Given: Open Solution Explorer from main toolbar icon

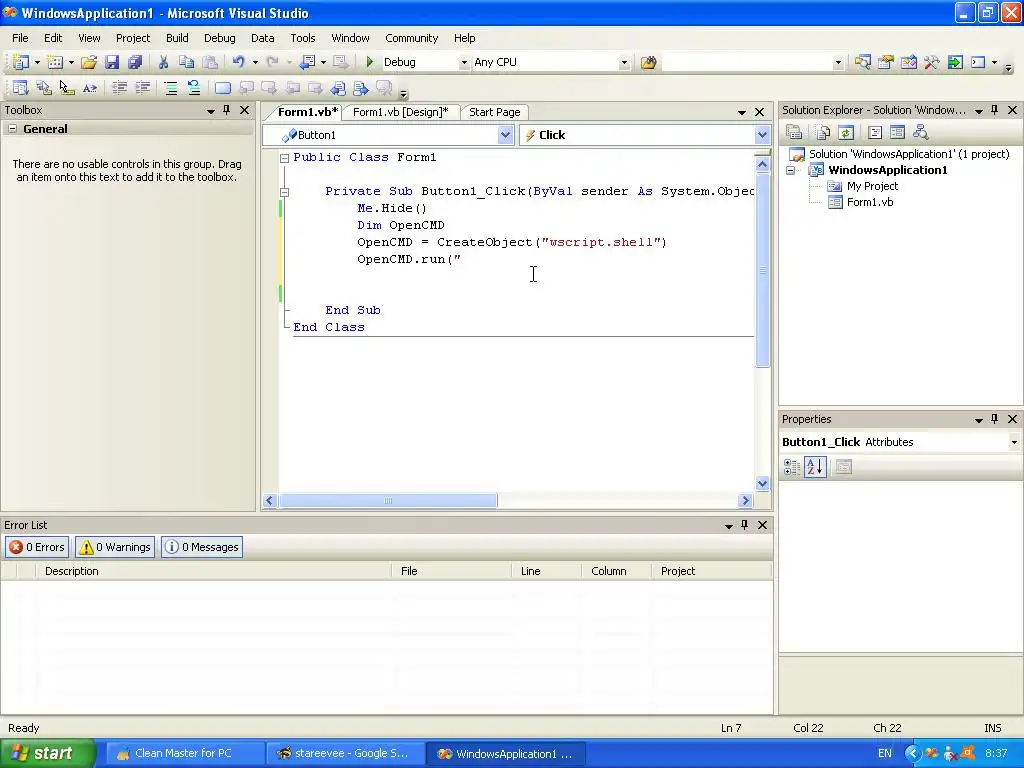Looking at the screenshot, I should tap(863, 62).
